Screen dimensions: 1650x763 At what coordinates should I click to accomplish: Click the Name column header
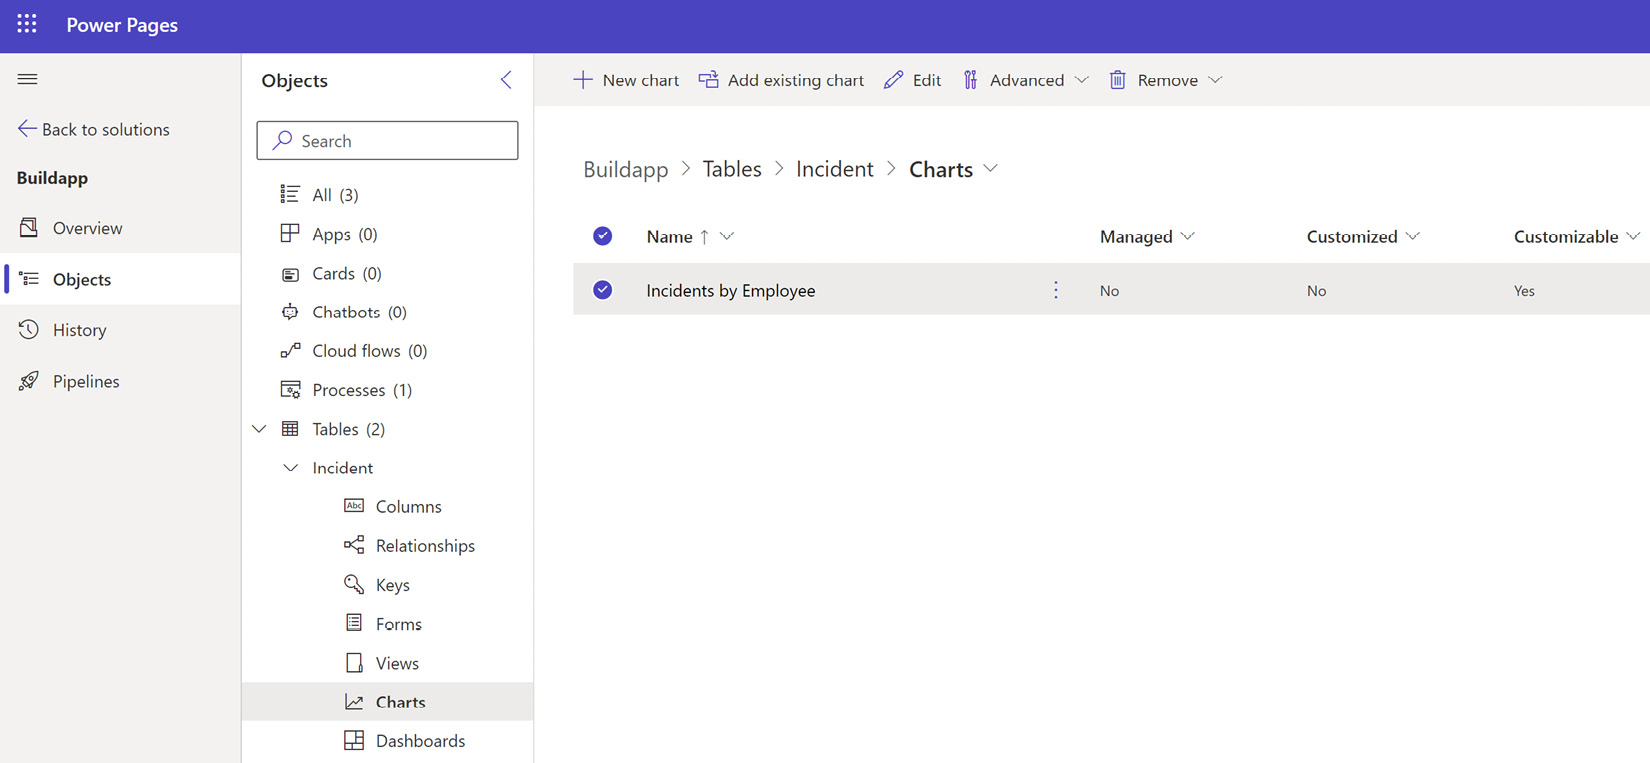(x=670, y=236)
